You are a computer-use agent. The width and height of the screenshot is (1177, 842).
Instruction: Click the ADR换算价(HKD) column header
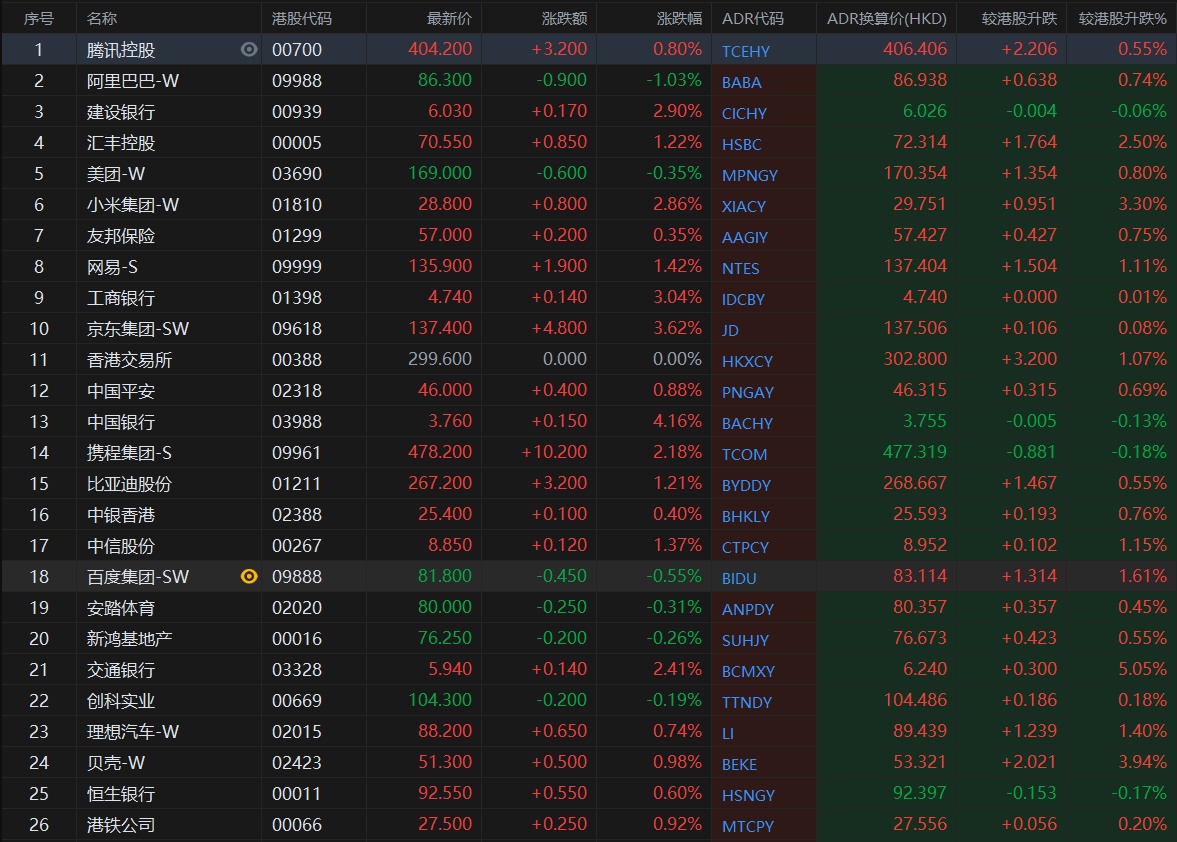887,18
